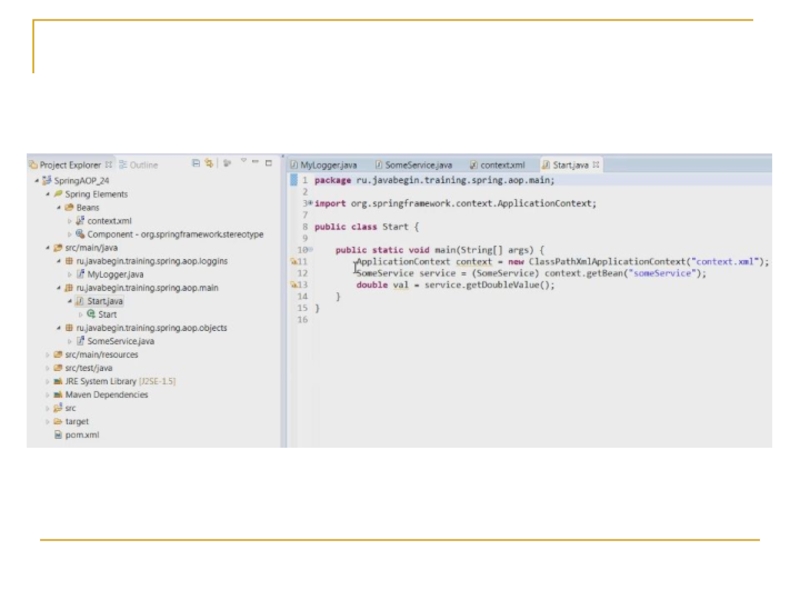Expand the src/main/resources folder
The height and width of the screenshot is (600, 800).
point(47,354)
